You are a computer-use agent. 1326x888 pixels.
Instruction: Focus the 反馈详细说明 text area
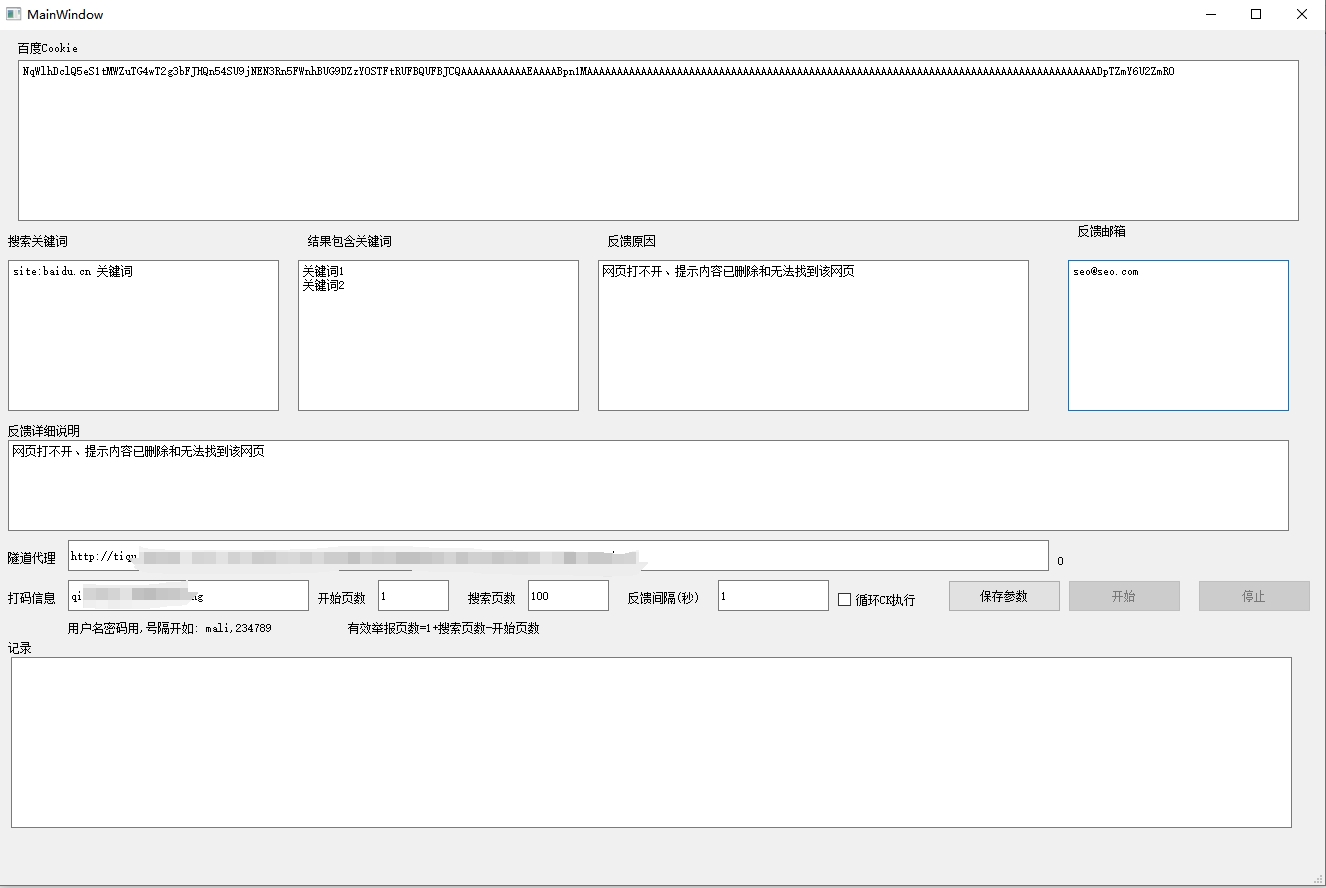[x=648, y=485]
